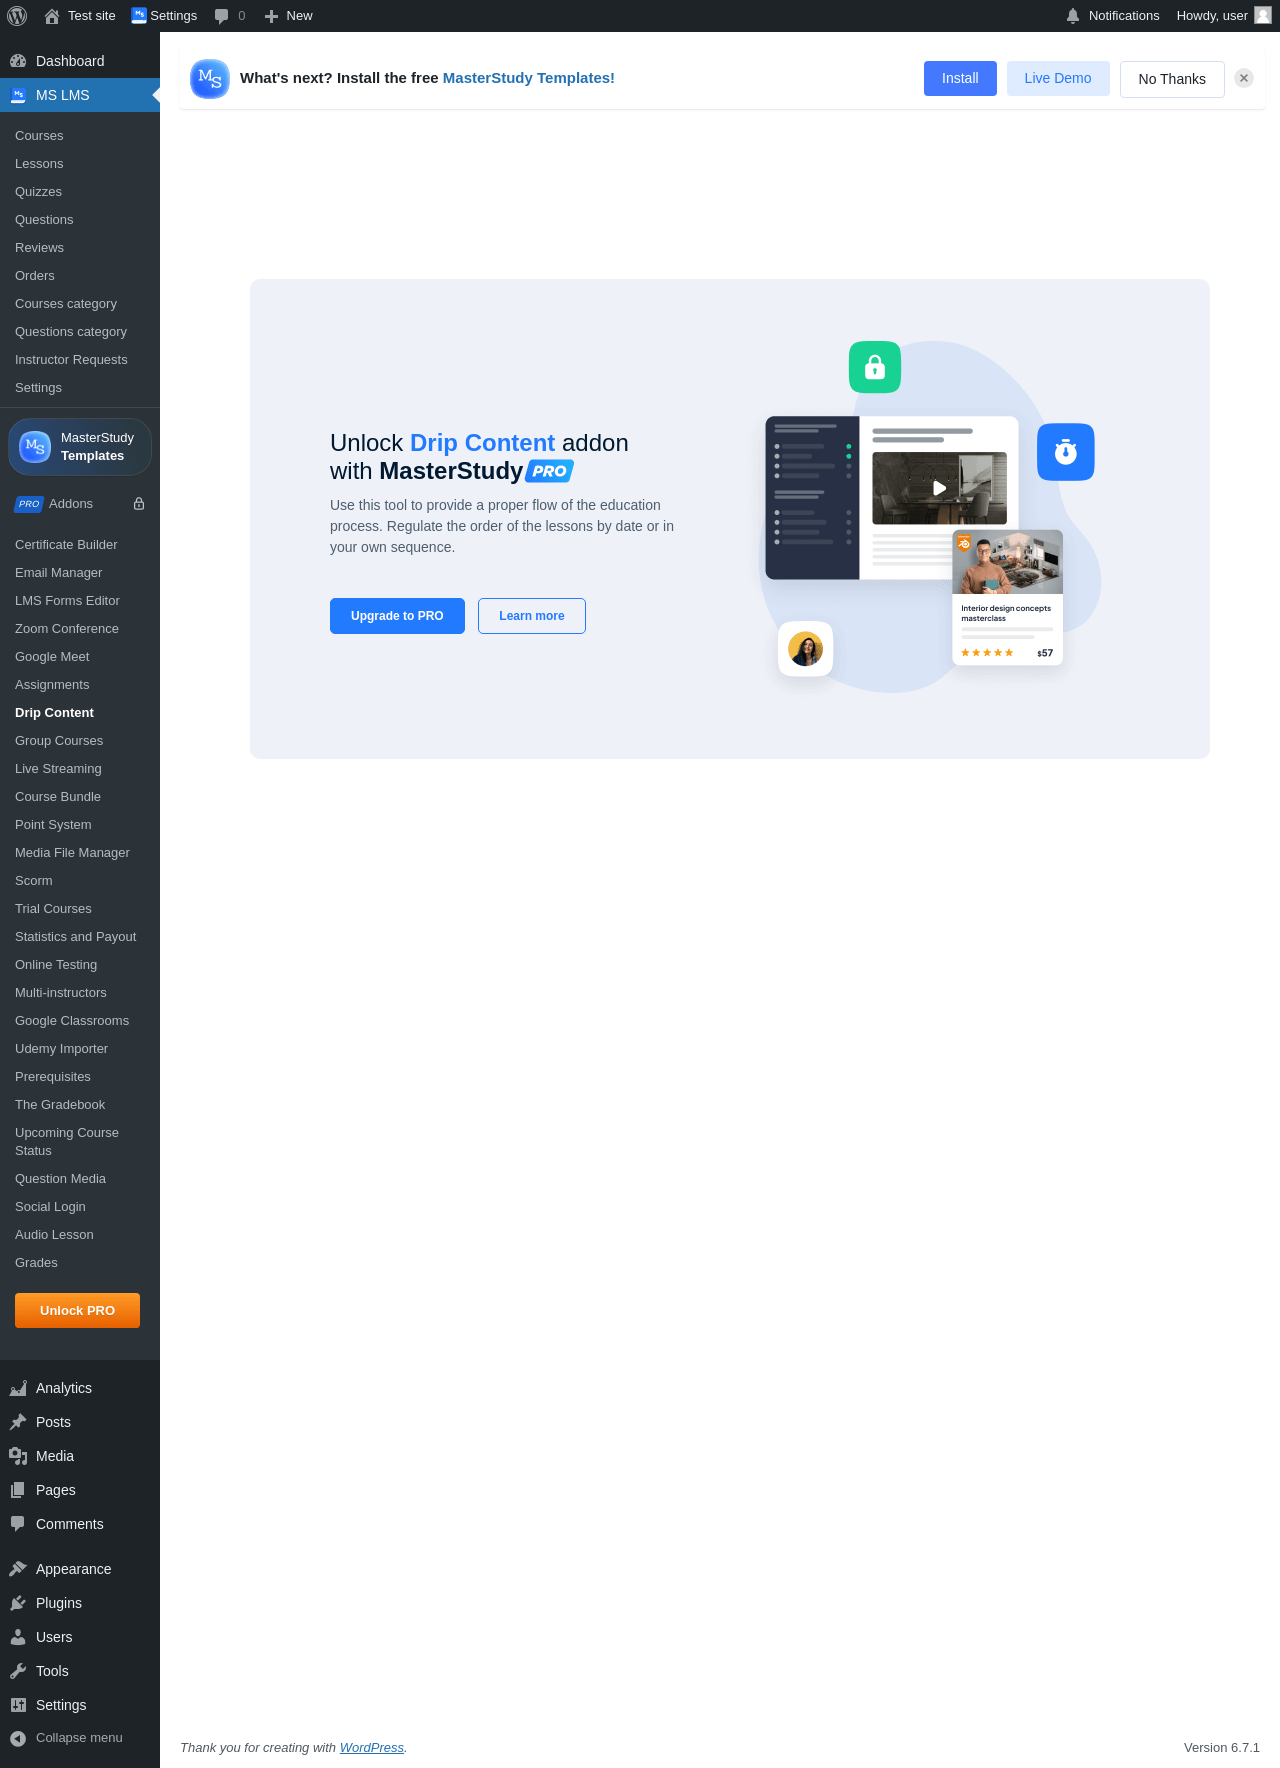Click the Comments icon in sidebar

[18, 1524]
